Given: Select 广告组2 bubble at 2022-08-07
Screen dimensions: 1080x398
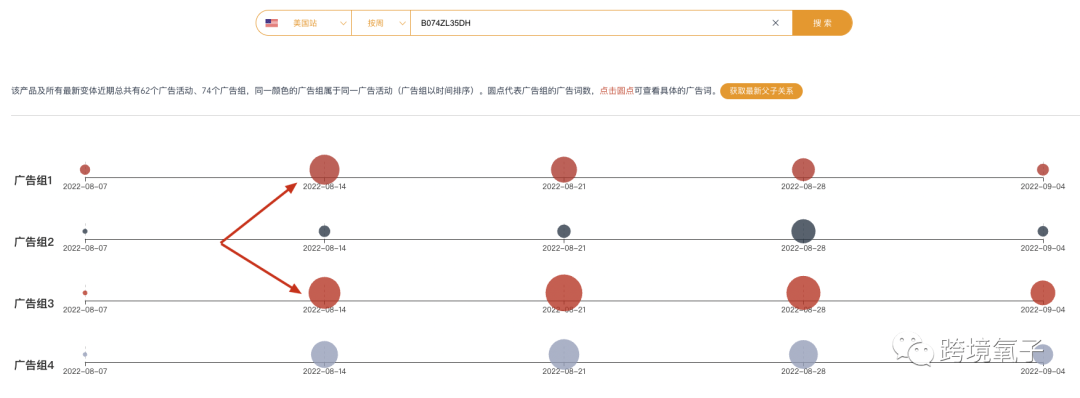Looking at the screenshot, I should (x=85, y=231).
